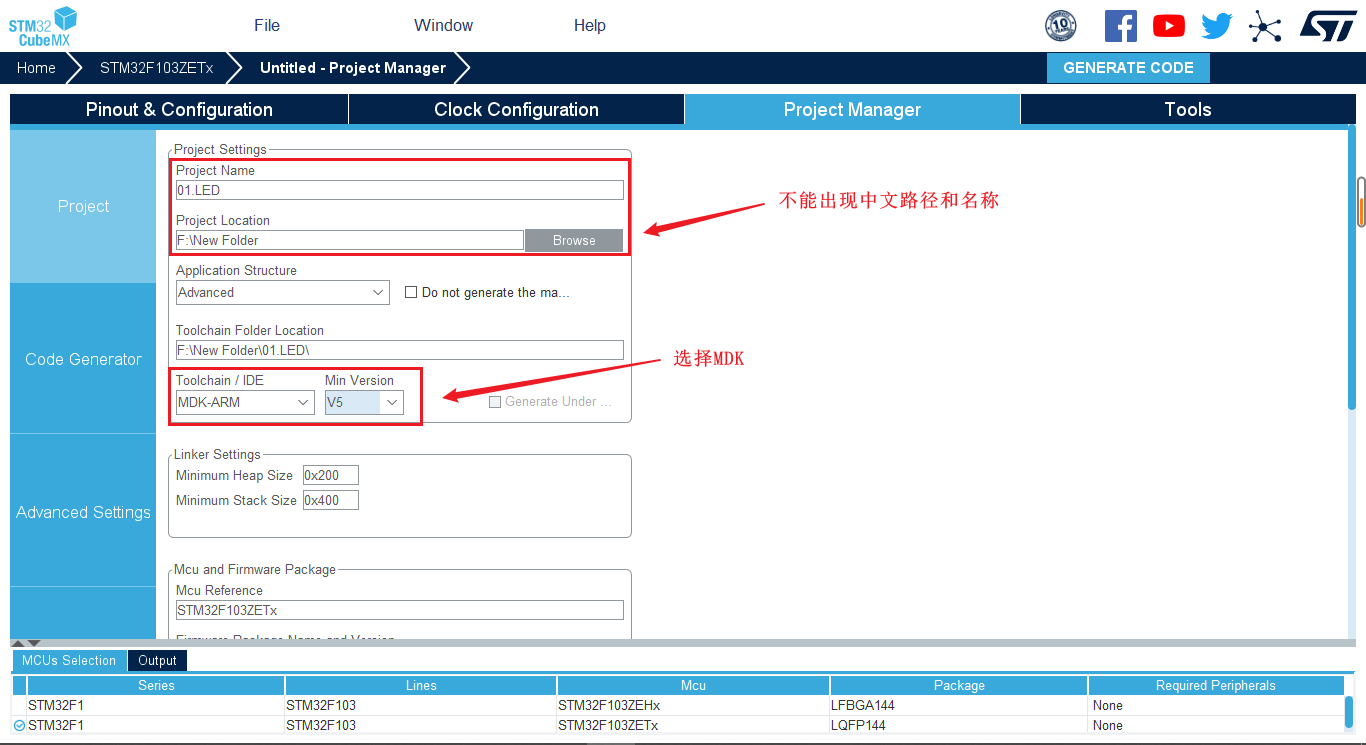
Task: Click the check icon beside STM32F103ZETx row
Action: [19, 725]
